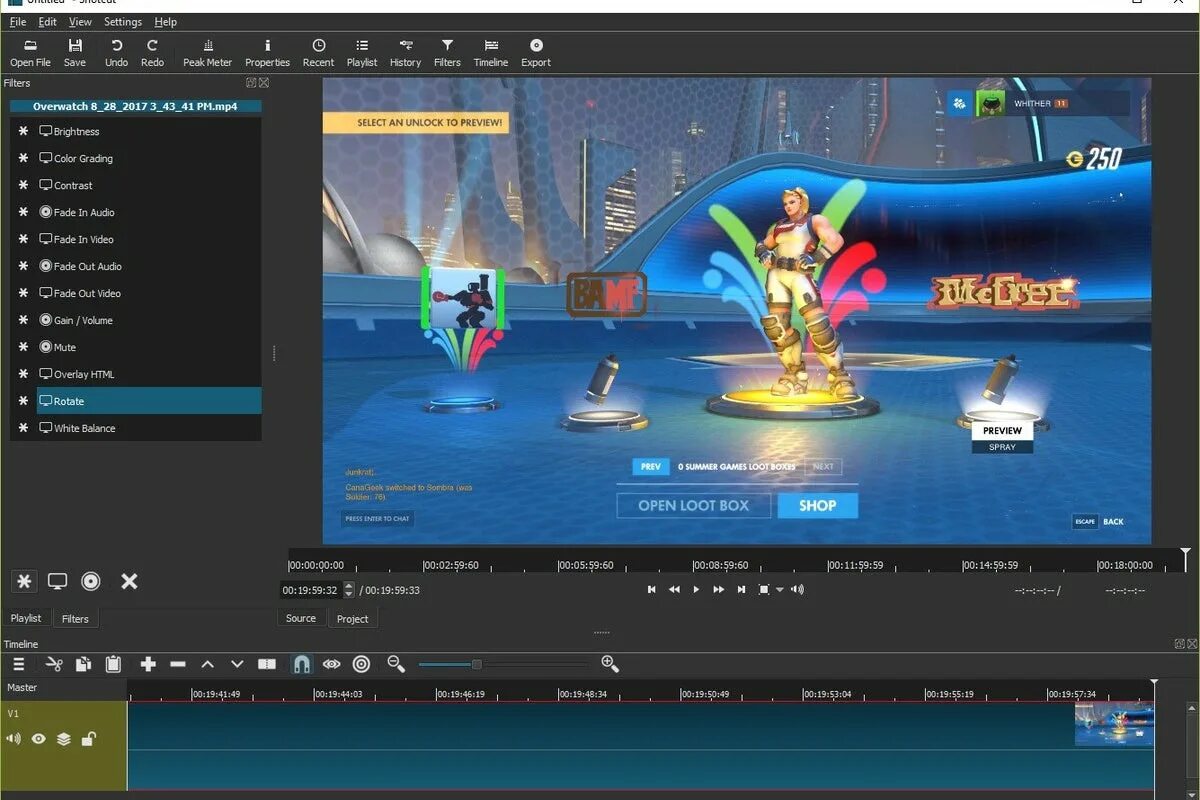Click the Open File toolbar icon
The height and width of the screenshot is (800, 1200).
[30, 53]
